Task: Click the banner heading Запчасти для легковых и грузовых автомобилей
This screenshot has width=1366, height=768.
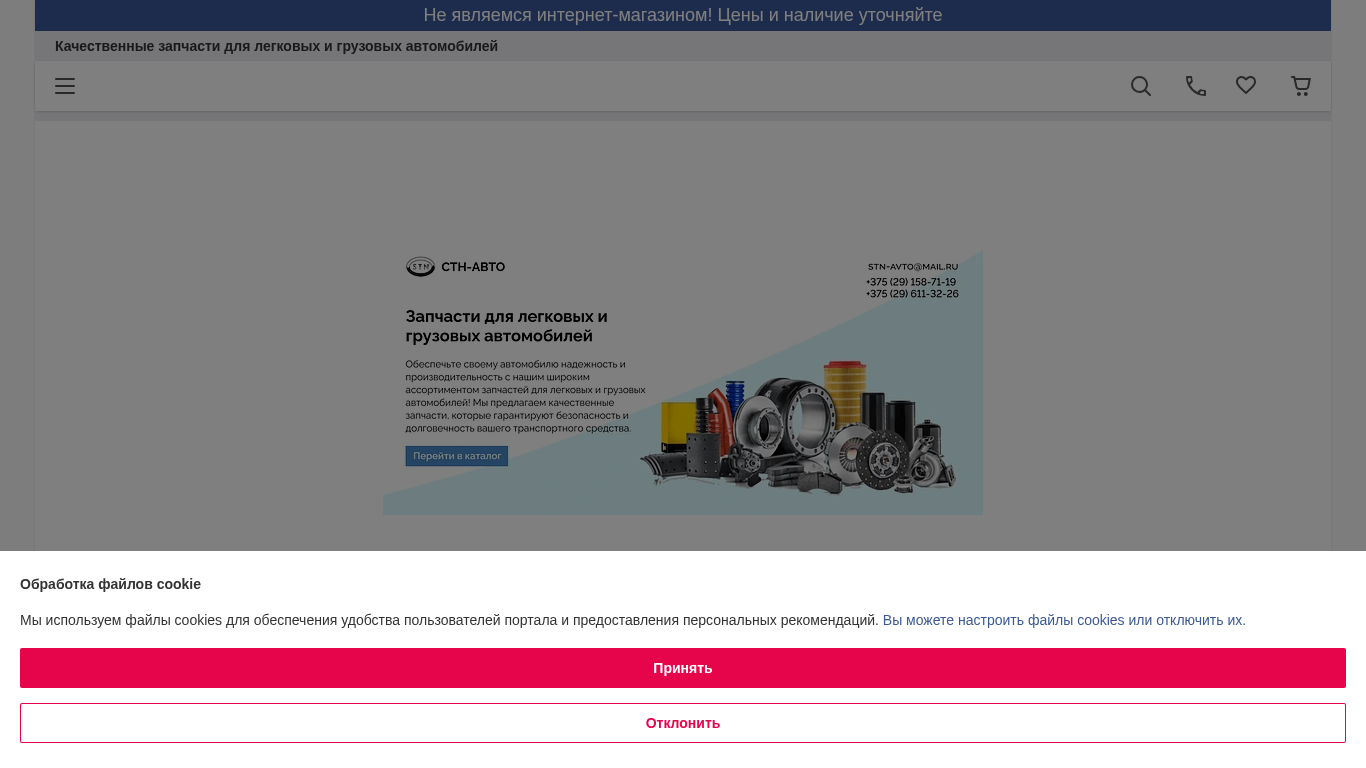Action: 506,326
